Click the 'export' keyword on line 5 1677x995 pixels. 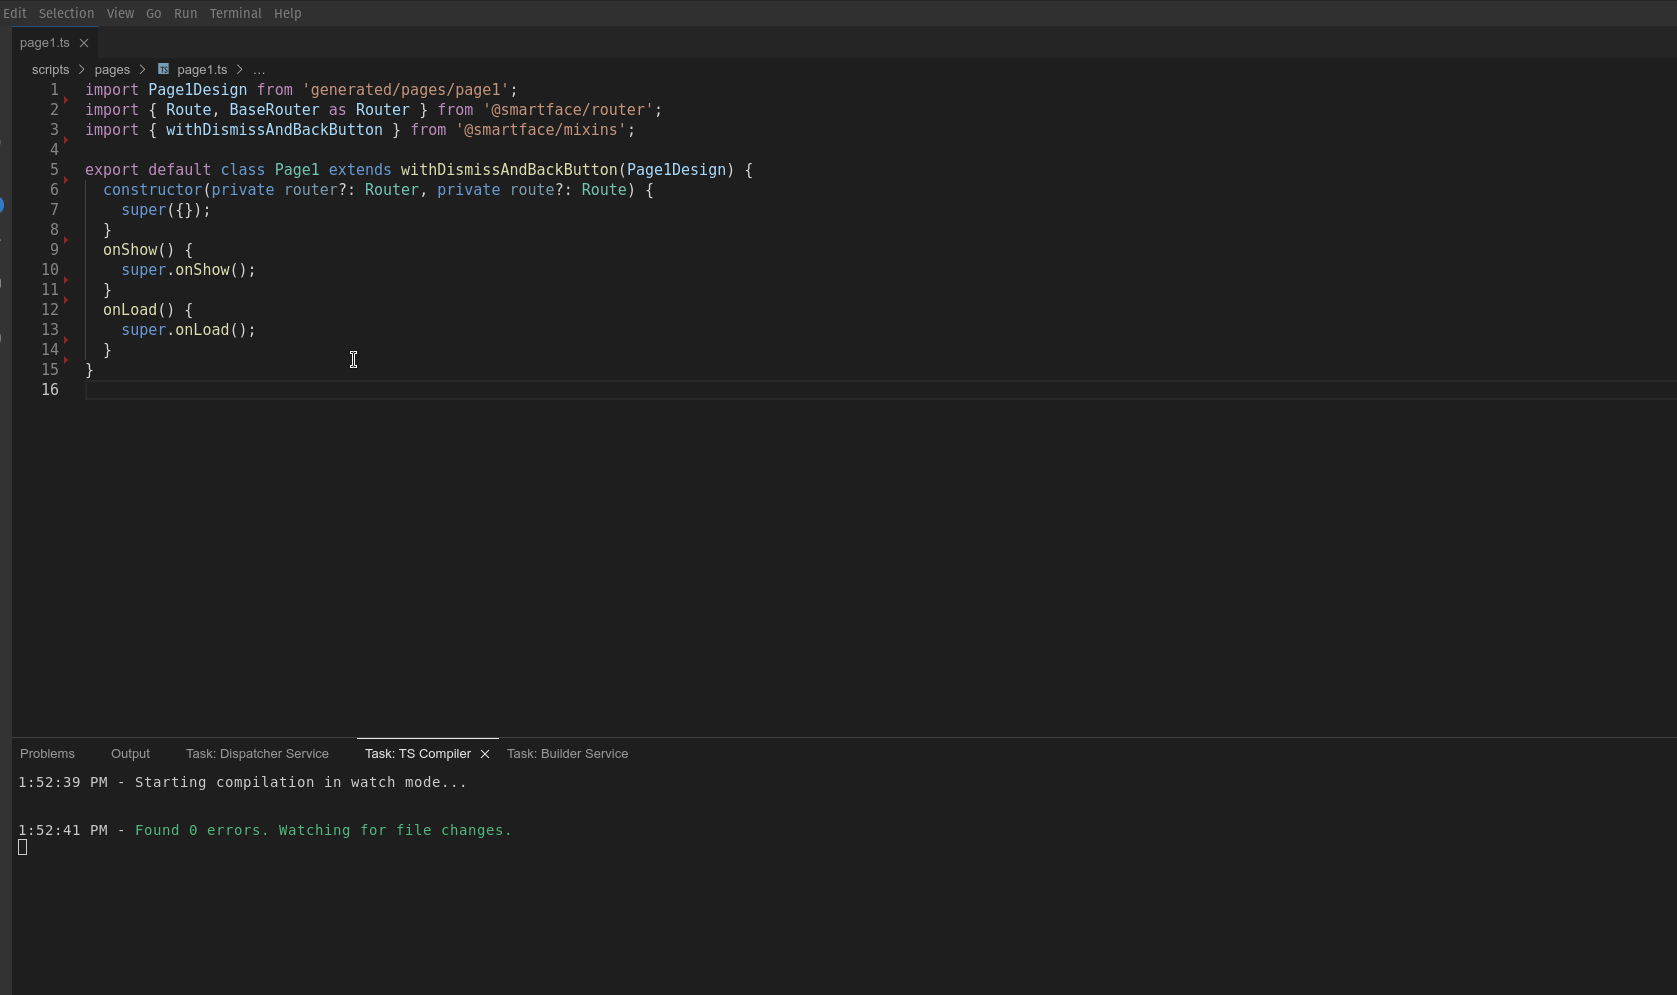pyautogui.click(x=112, y=170)
